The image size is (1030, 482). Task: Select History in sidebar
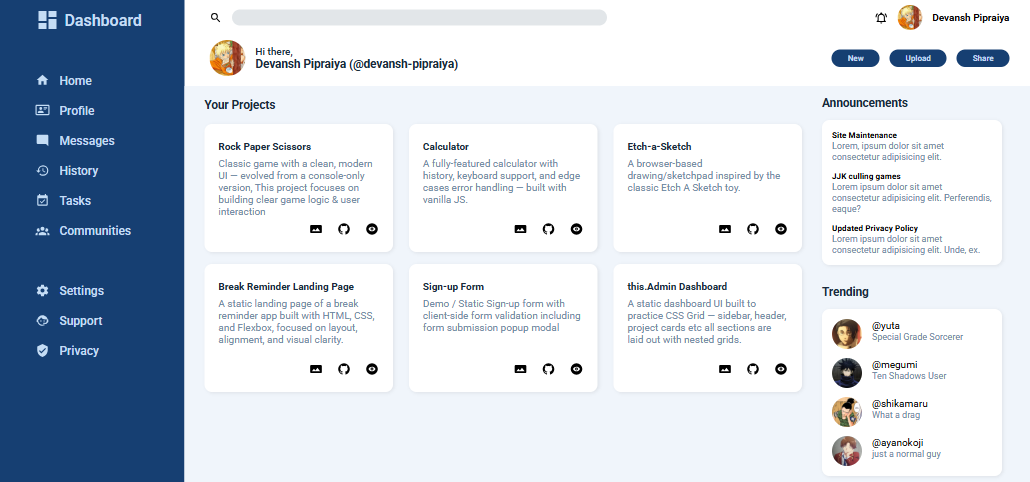(x=79, y=171)
